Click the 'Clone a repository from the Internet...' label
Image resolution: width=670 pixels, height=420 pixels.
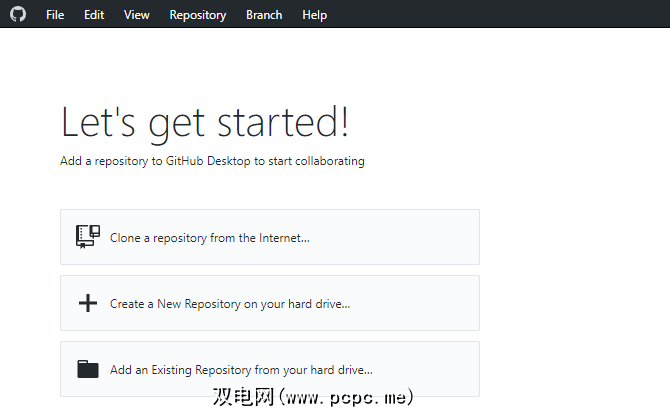click(210, 238)
